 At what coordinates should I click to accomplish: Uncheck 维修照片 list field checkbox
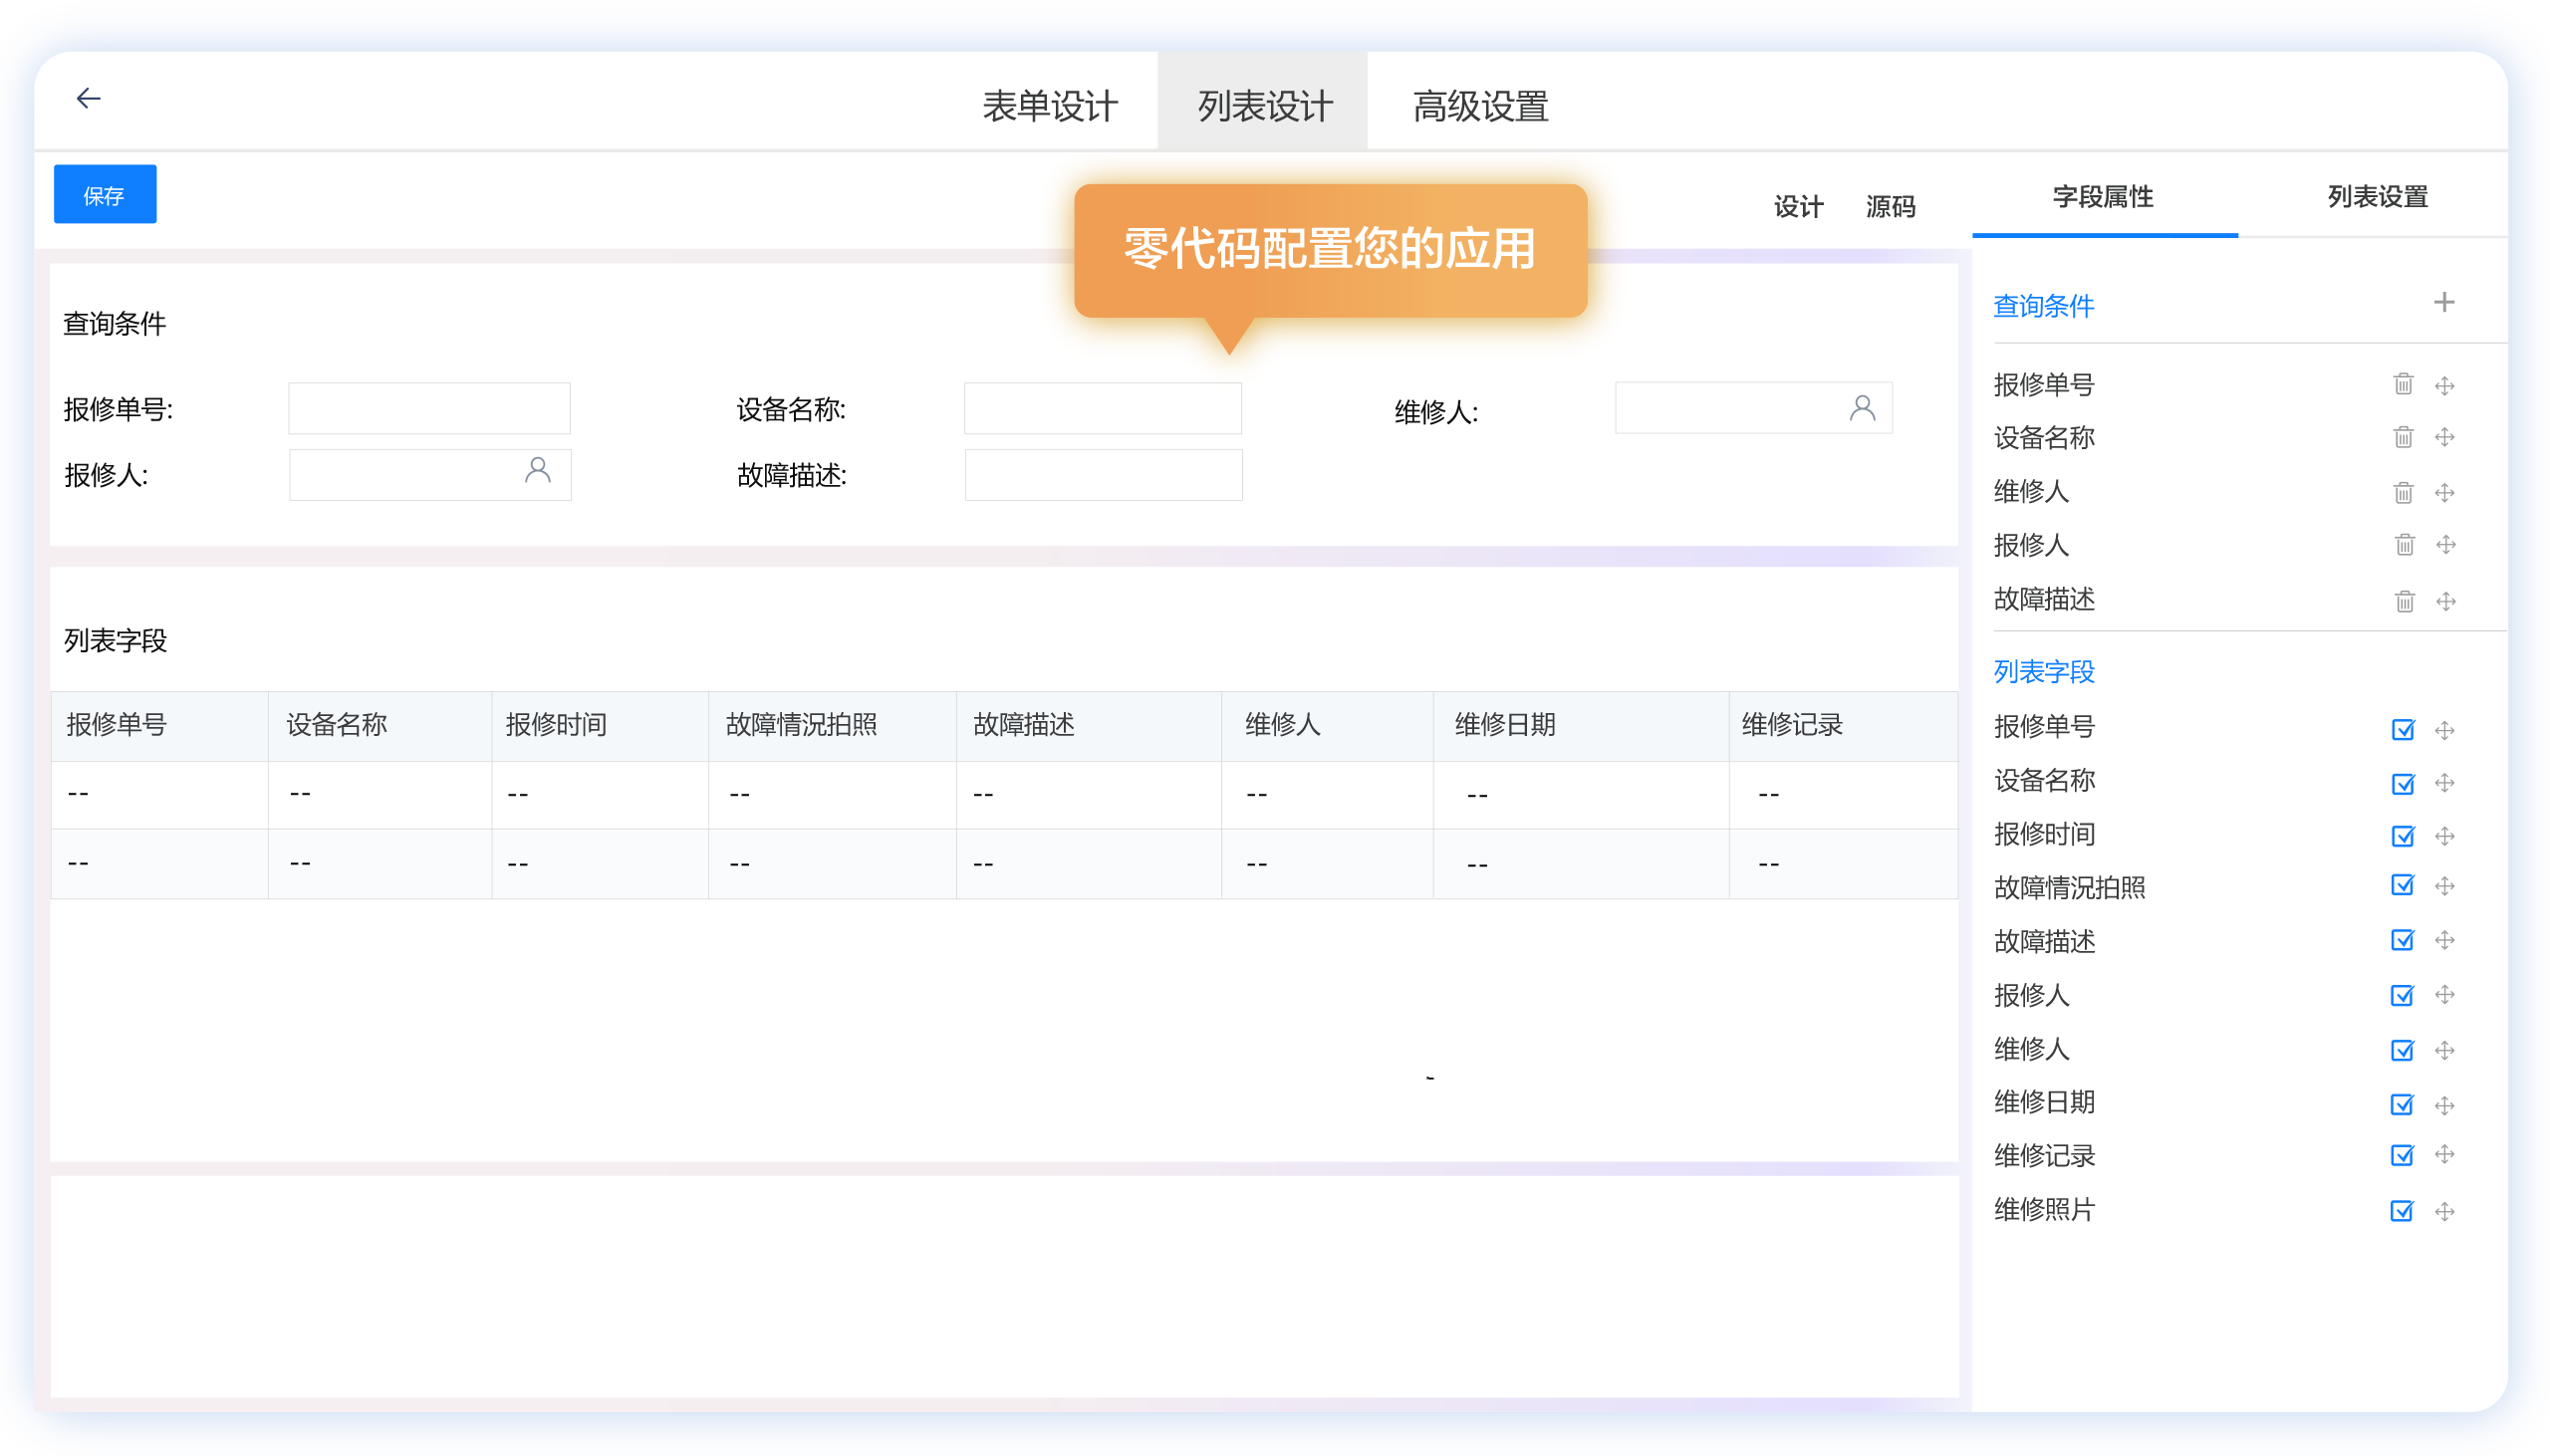(x=2402, y=1212)
